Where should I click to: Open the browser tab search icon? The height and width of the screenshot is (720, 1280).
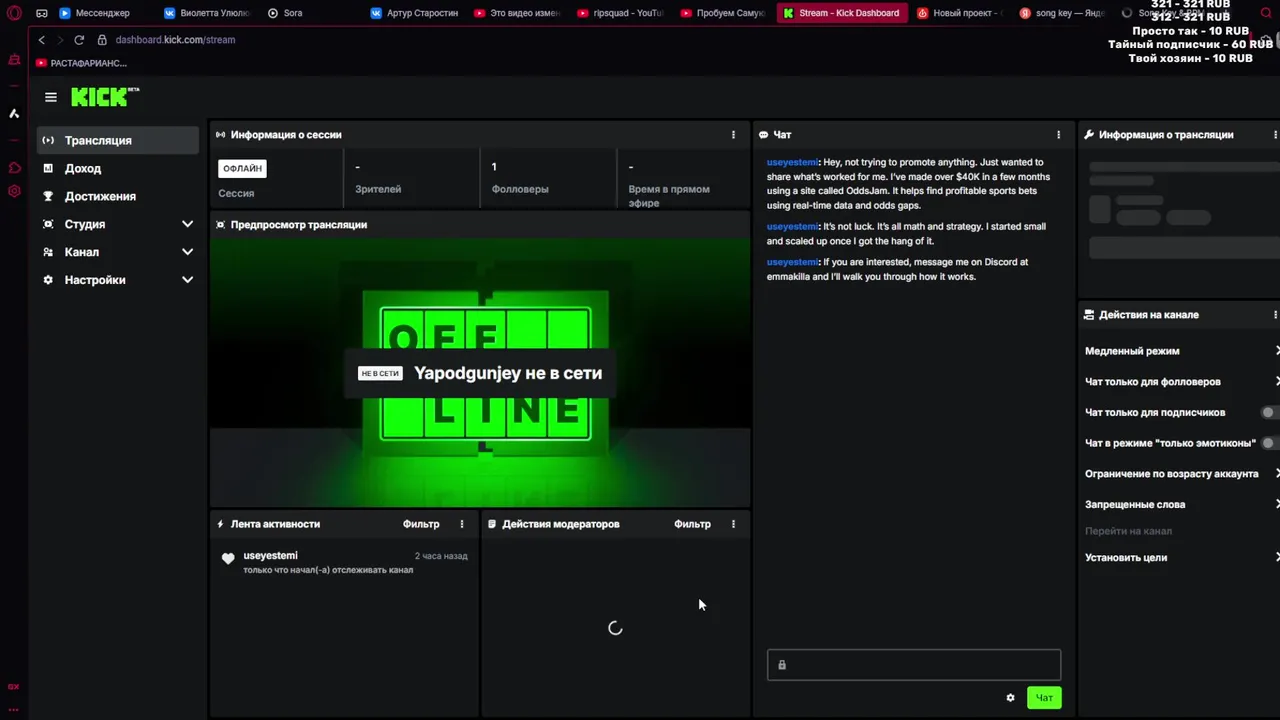coord(1265,13)
